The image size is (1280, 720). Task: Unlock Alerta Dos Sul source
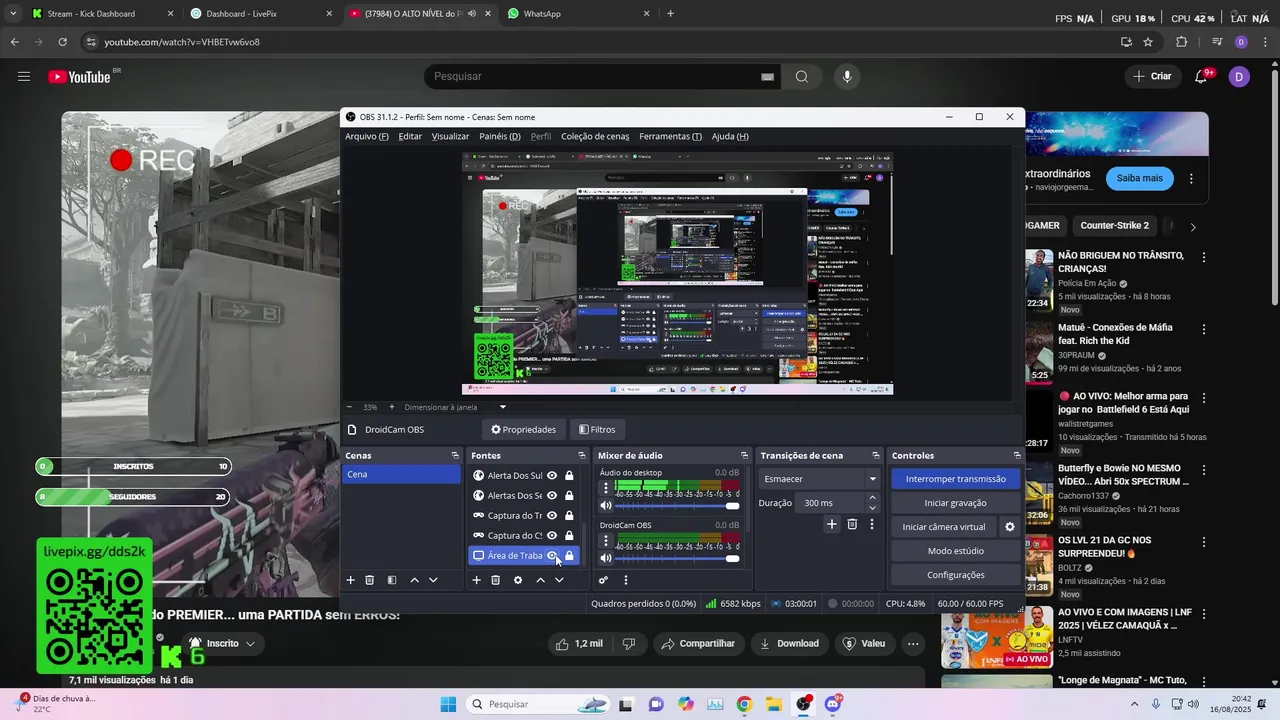coord(569,476)
